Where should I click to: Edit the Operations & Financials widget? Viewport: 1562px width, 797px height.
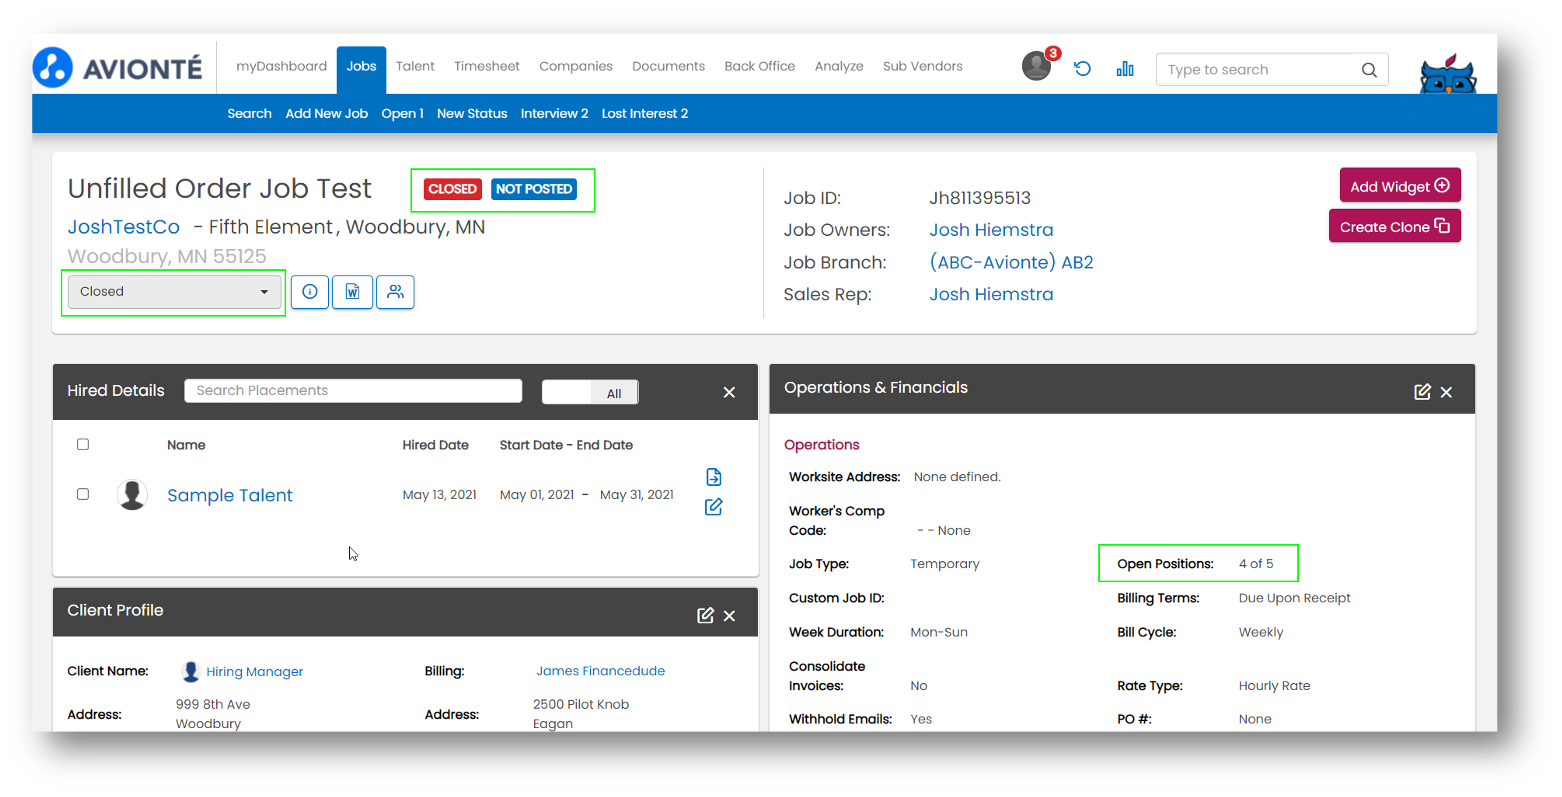pyautogui.click(x=1422, y=391)
